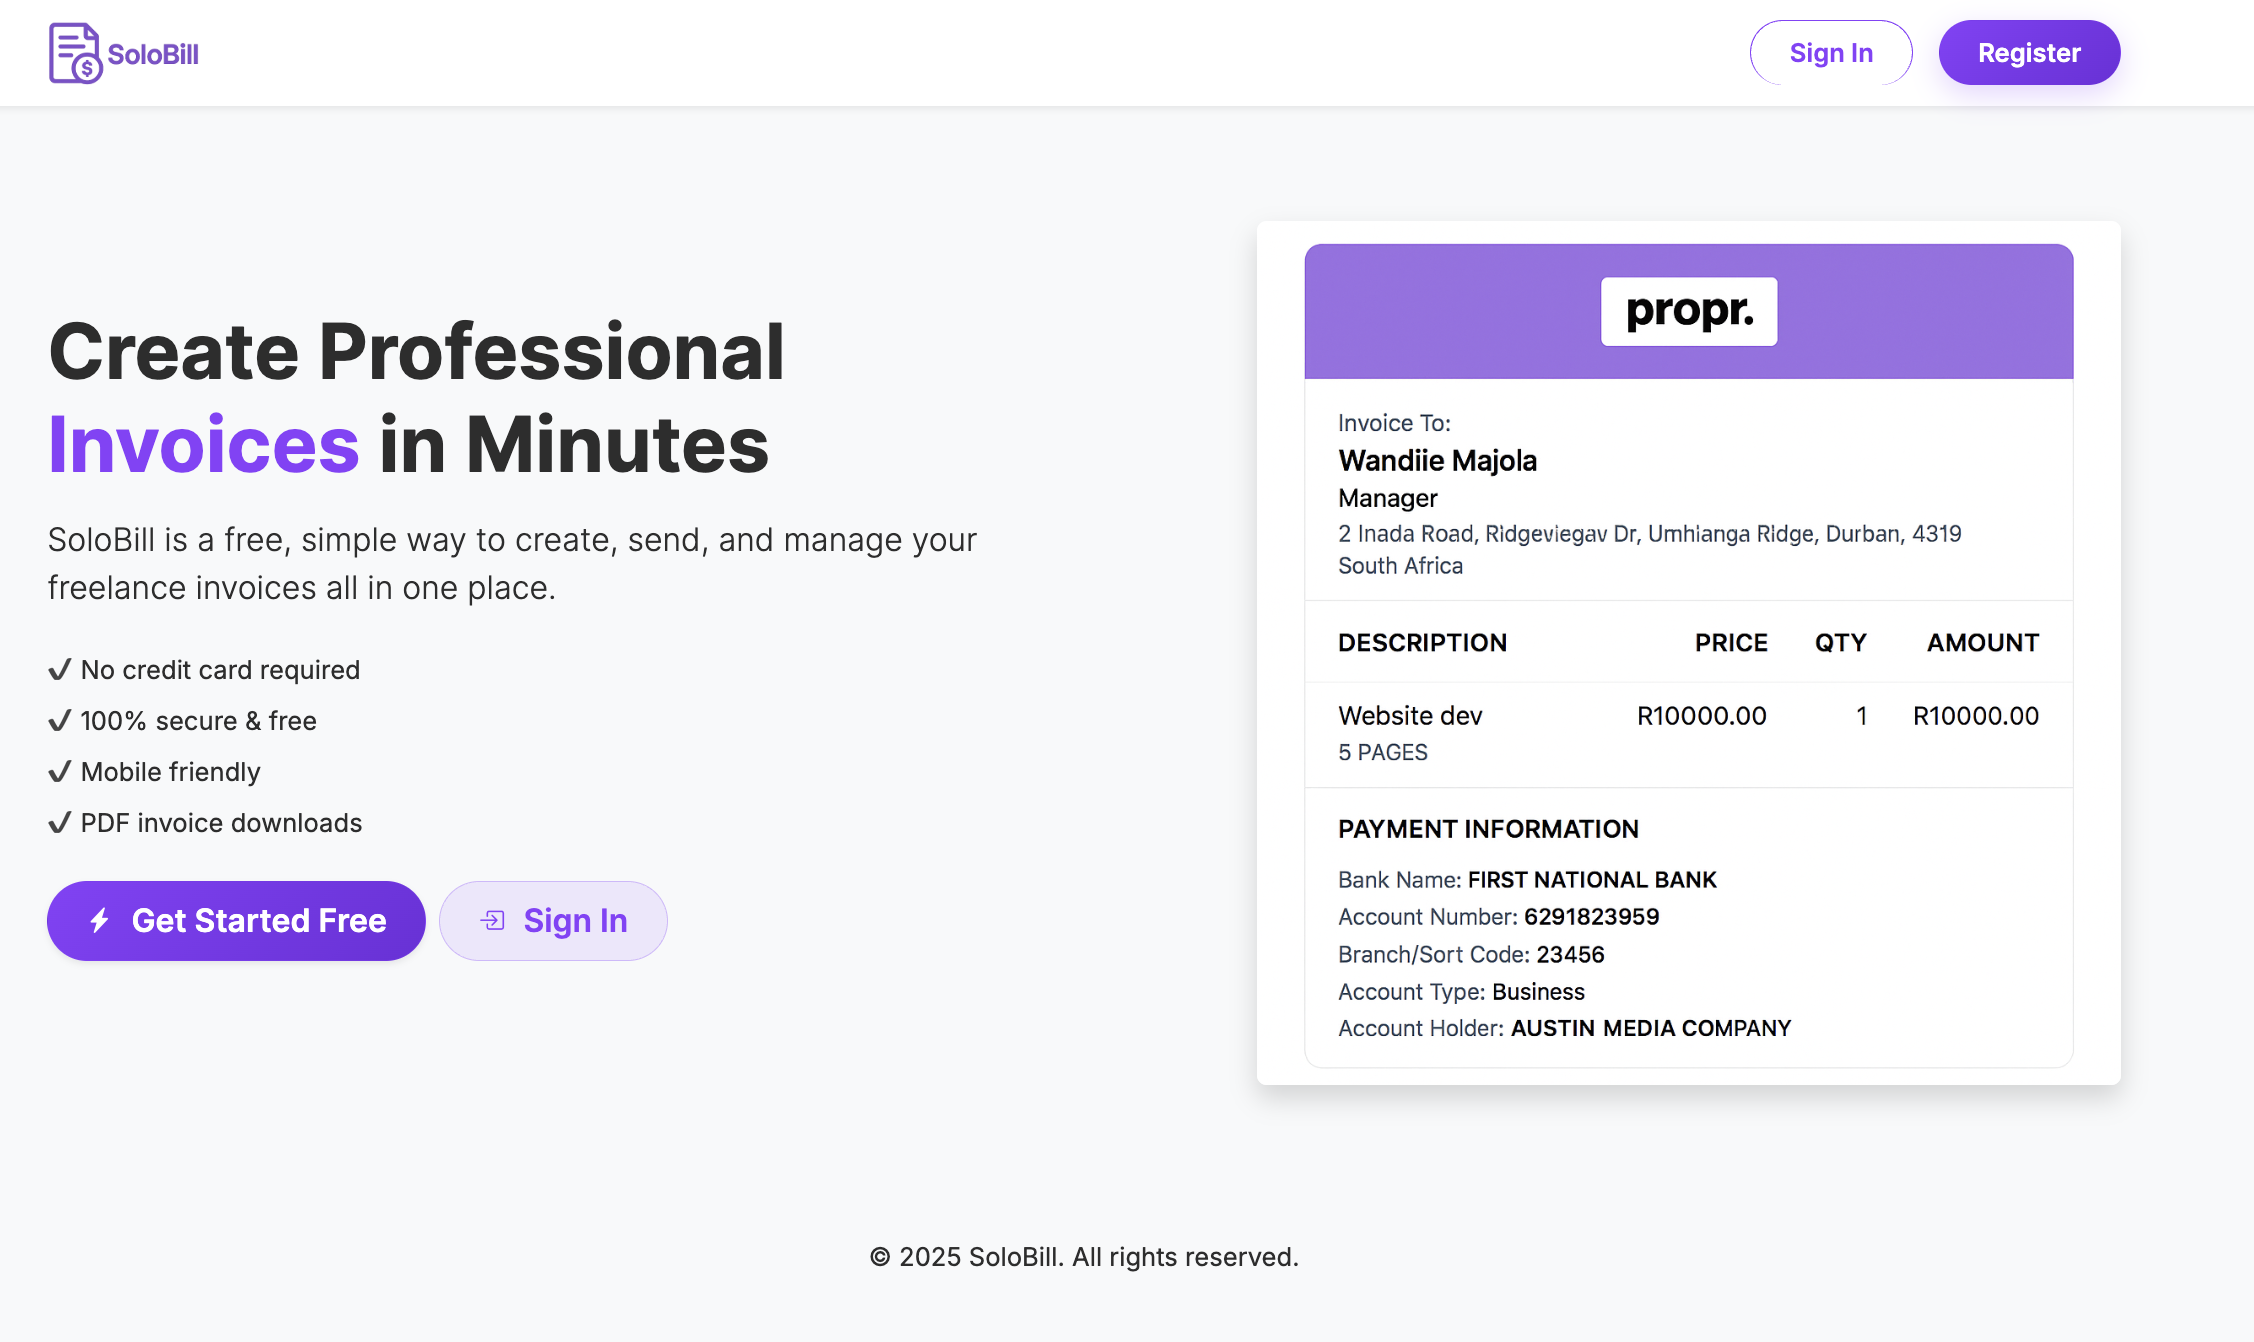The image size is (2254, 1342).
Task: Click the purple Invoices headline word
Action: [x=204, y=444]
